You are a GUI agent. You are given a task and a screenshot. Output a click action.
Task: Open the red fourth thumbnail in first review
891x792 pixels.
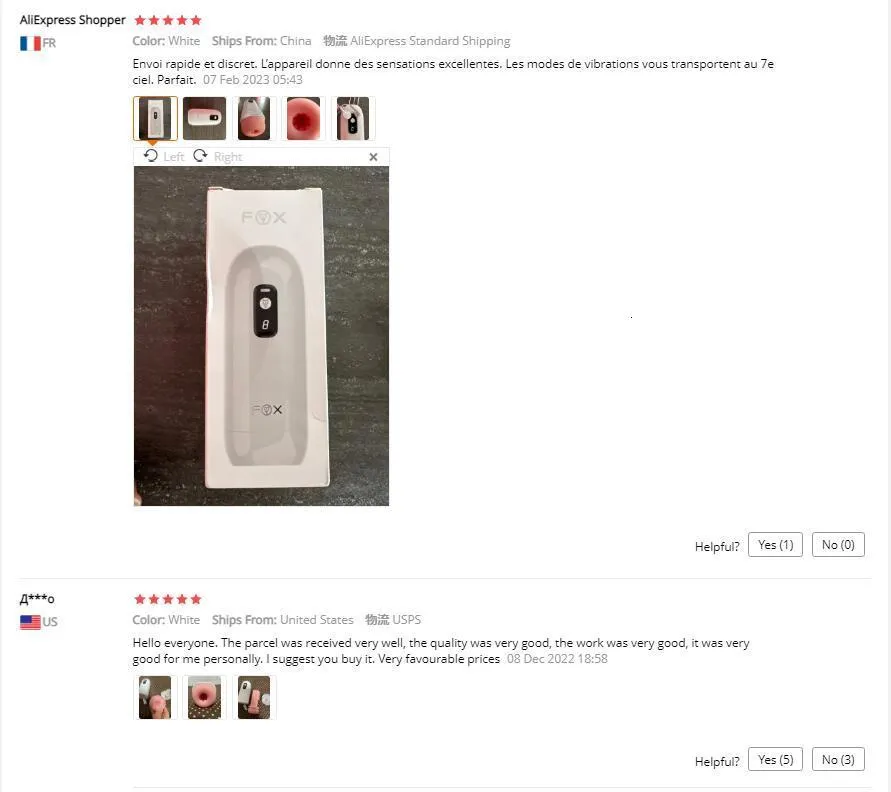coord(303,118)
